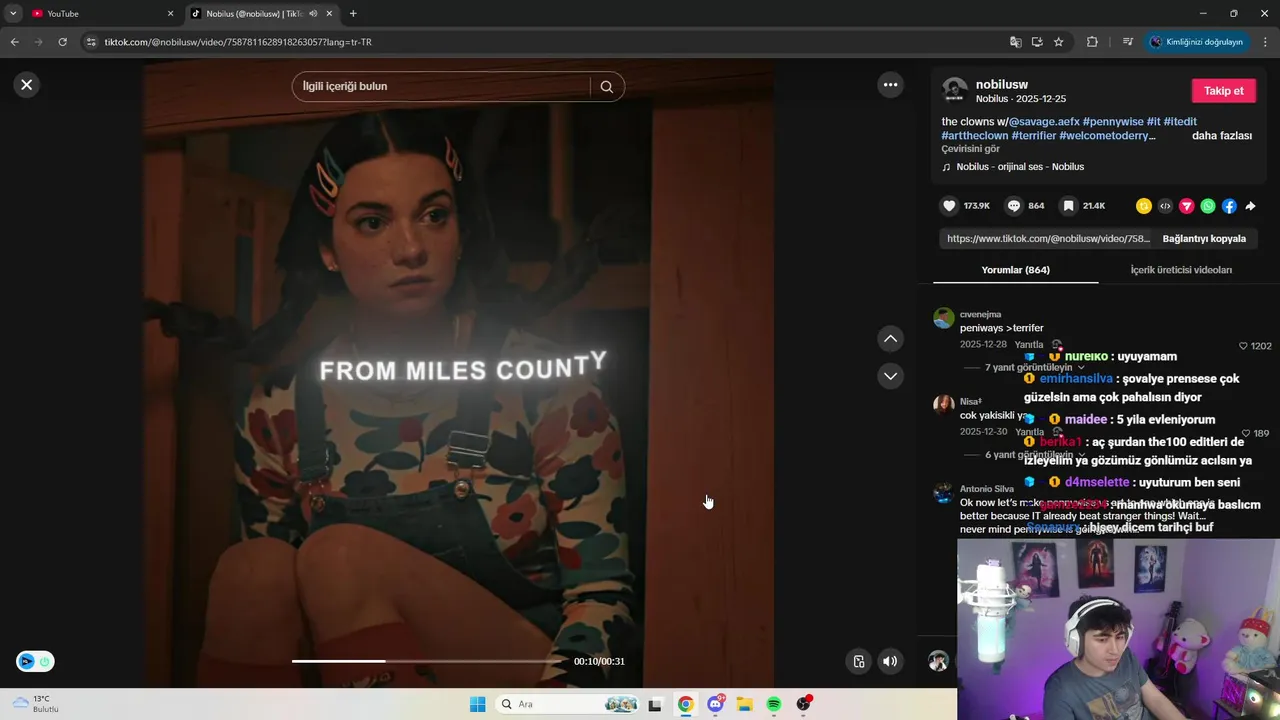Image resolution: width=1280 pixels, height=720 pixels.
Task: Bookmark this page with star
Action: [1058, 42]
